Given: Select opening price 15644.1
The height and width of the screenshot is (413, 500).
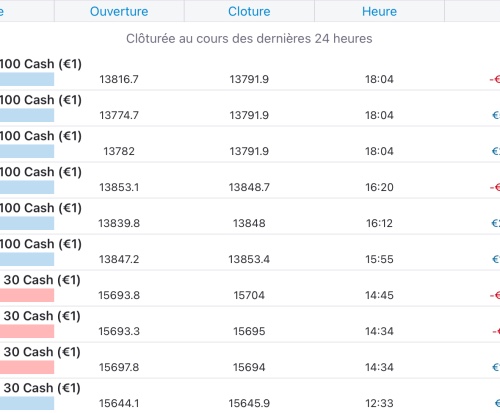Looking at the screenshot, I should [119, 403].
